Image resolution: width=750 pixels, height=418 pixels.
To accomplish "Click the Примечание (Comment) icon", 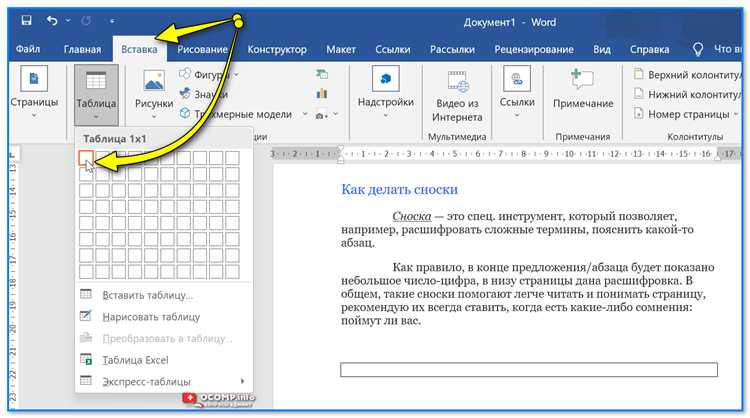I will 582,82.
